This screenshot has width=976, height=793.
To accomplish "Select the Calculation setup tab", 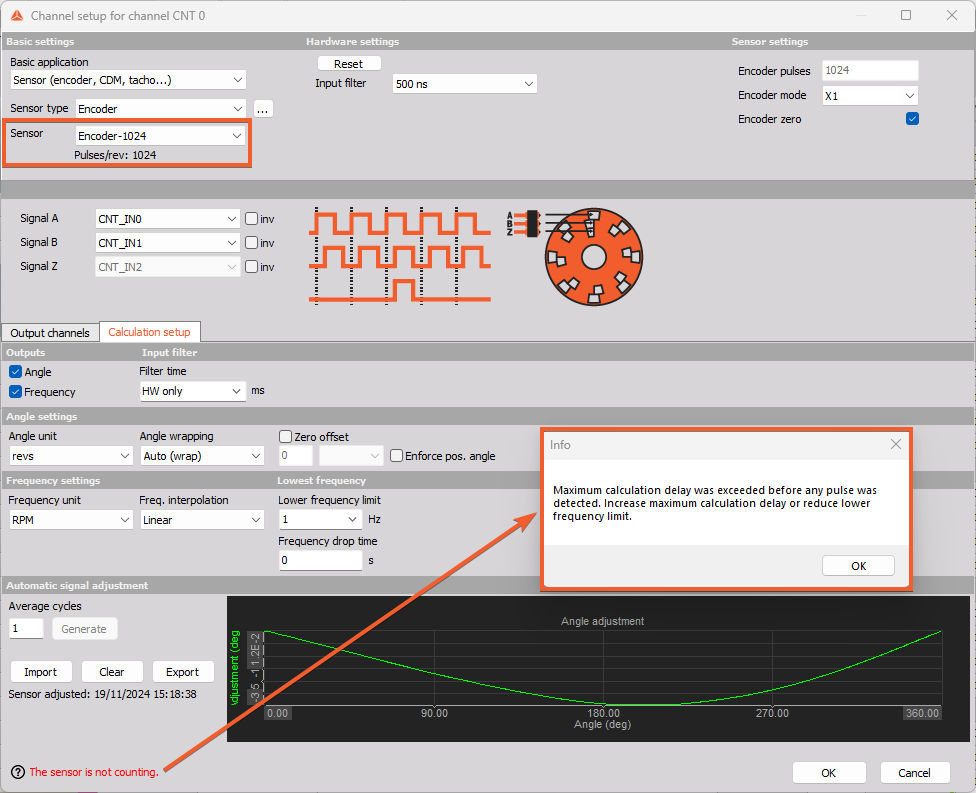I will point(149,332).
